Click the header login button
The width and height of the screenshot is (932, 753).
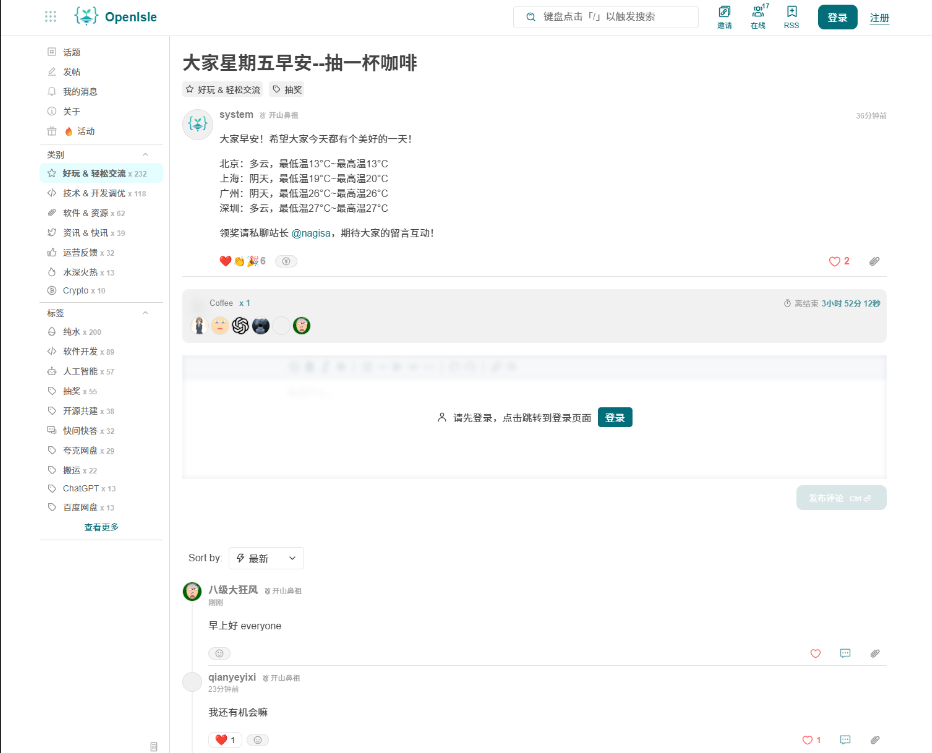[x=837, y=17]
